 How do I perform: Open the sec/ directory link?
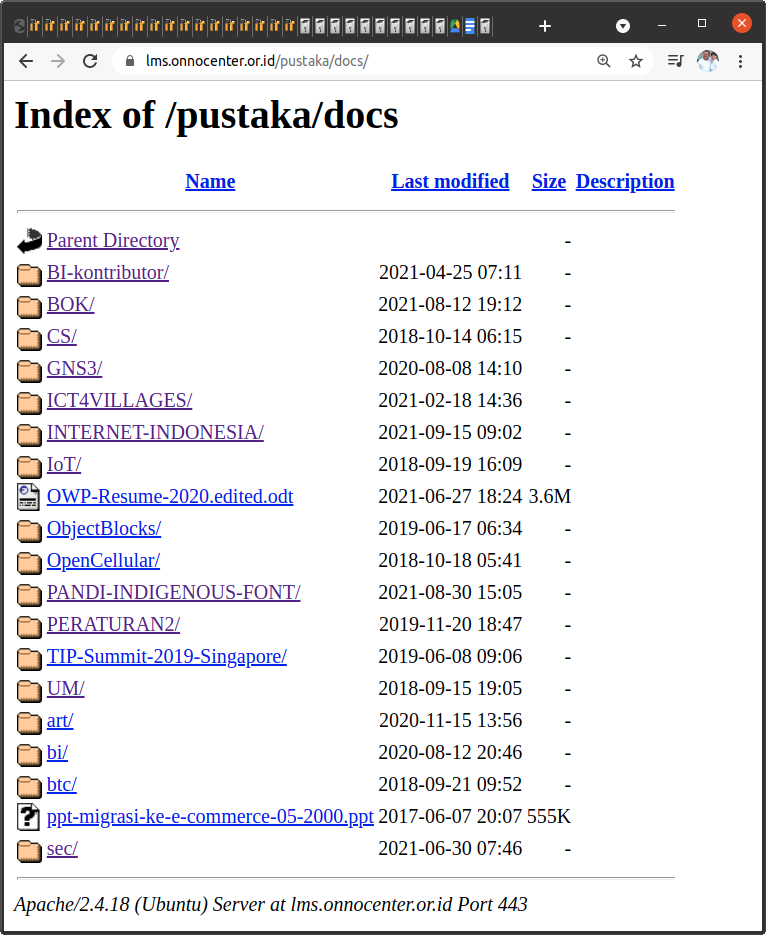tap(63, 849)
